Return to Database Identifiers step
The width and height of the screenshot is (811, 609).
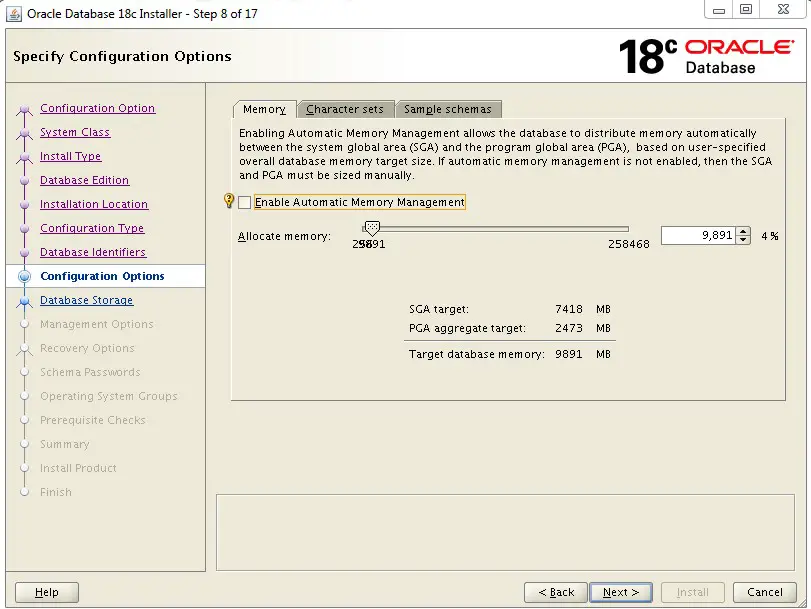click(x=93, y=252)
